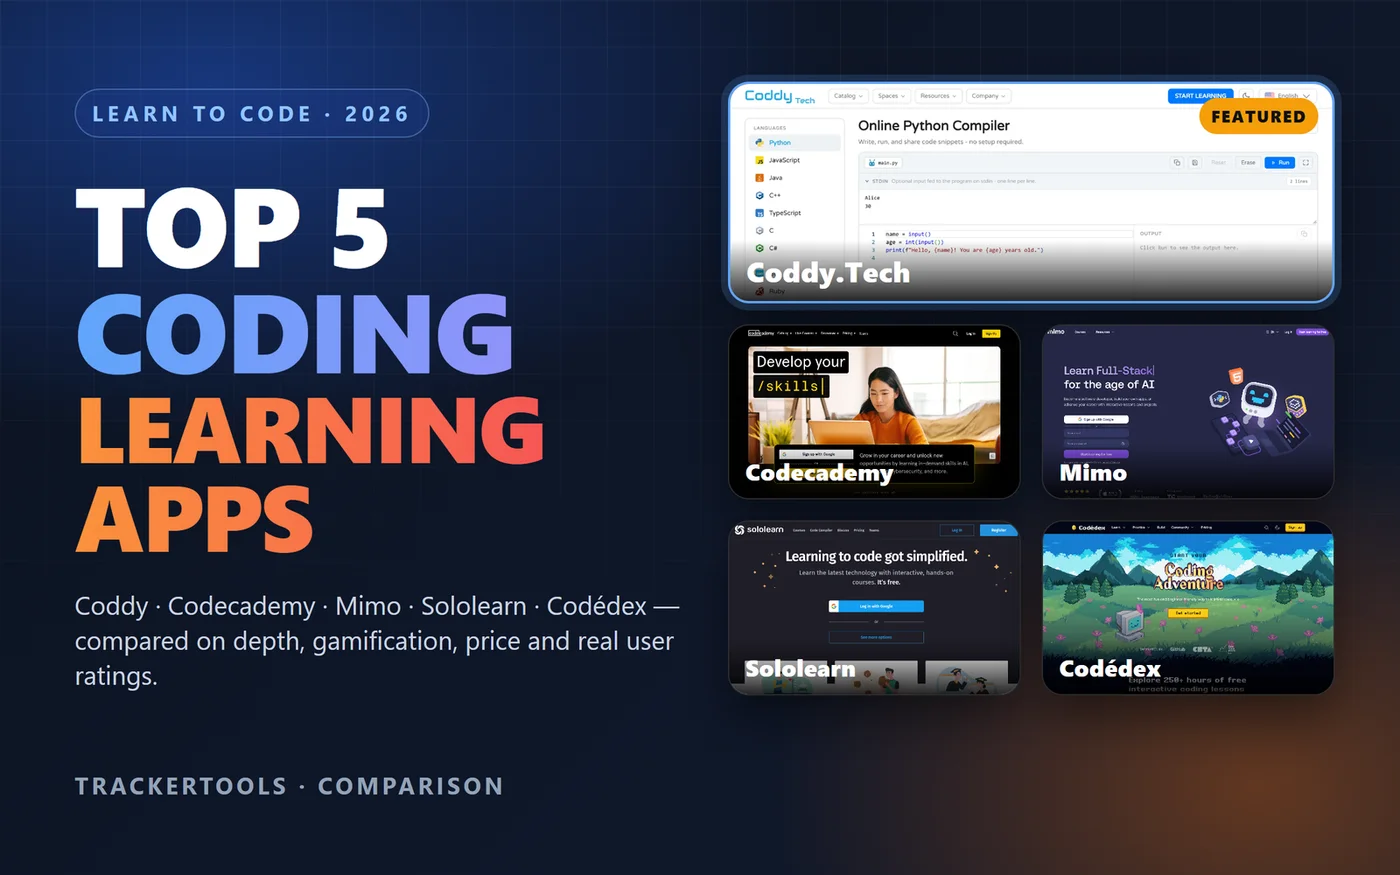Click the Coddy Tech logo in the featured screenshot
The image size is (1400, 875).
click(x=779, y=96)
